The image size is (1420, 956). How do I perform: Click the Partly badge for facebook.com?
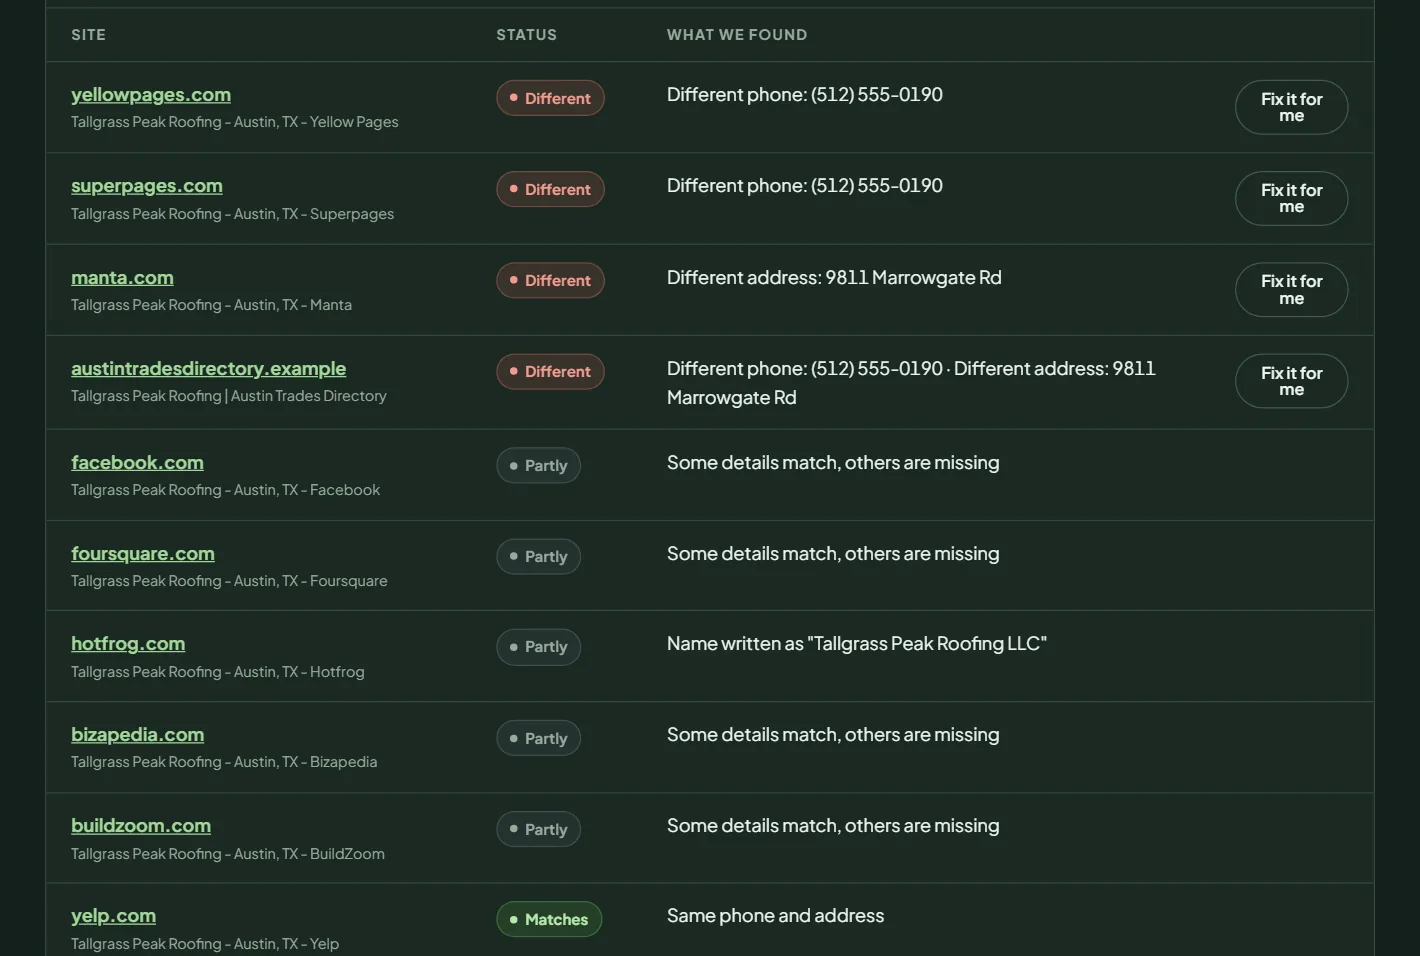click(538, 465)
